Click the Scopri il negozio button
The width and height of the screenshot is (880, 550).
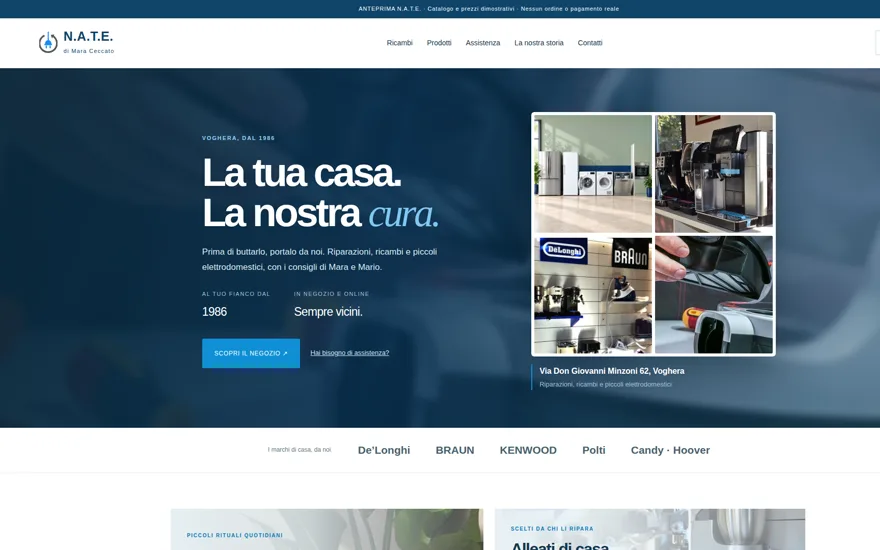[x=251, y=353]
